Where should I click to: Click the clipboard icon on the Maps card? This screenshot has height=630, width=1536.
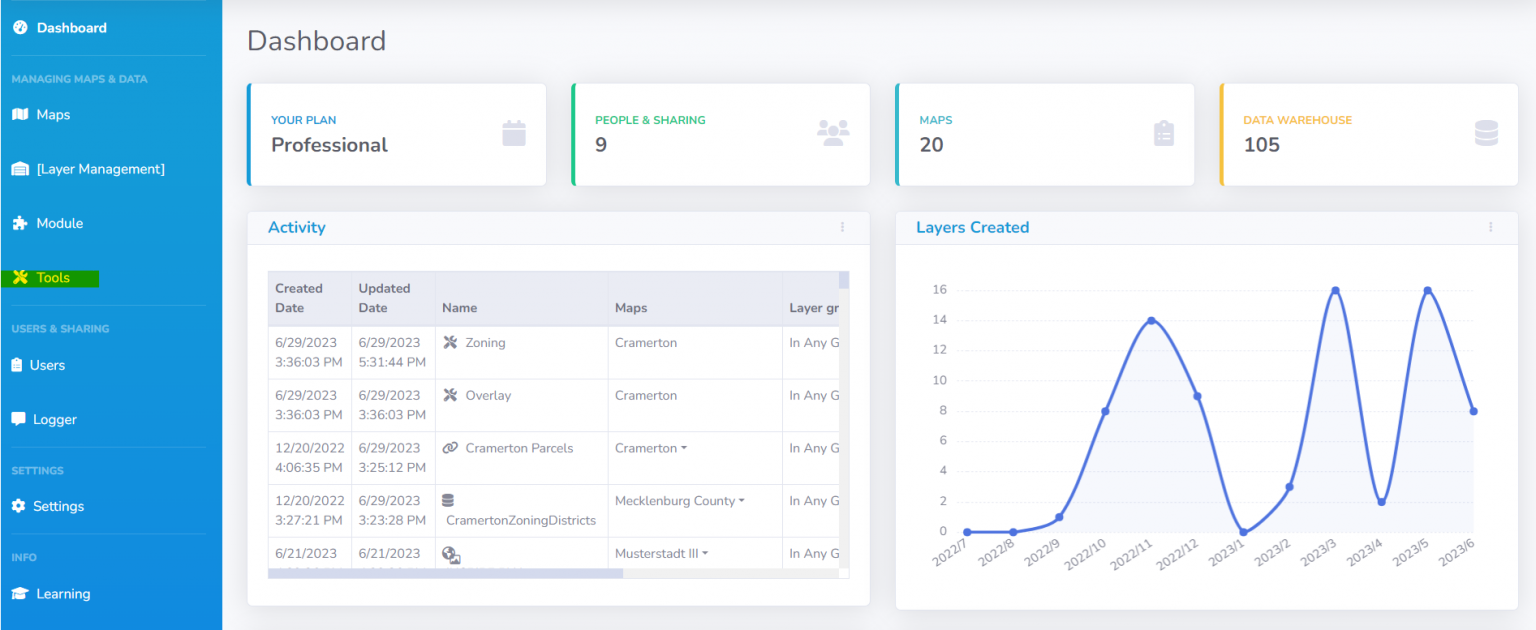click(1163, 131)
